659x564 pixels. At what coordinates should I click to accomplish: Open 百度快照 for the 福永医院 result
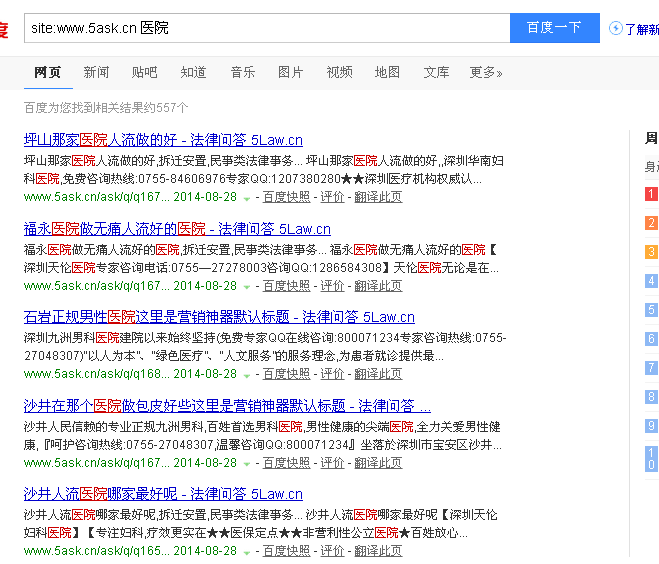click(286, 286)
